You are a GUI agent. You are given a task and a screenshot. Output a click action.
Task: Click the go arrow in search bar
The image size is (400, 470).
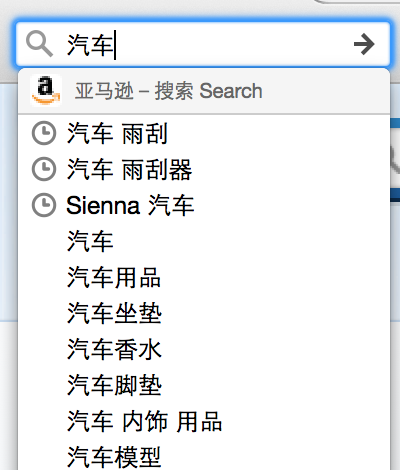coord(364,44)
